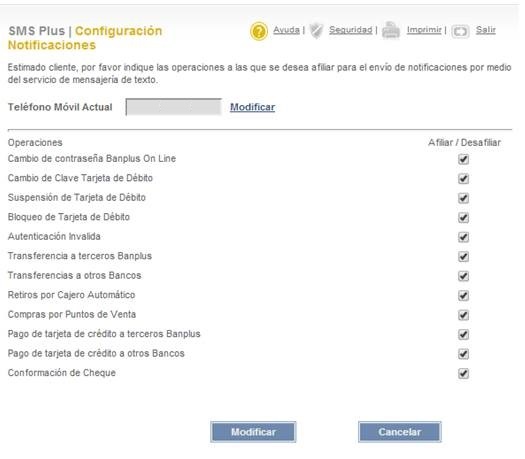Disable Autenticación Invalida notification checkbox

coord(463,237)
